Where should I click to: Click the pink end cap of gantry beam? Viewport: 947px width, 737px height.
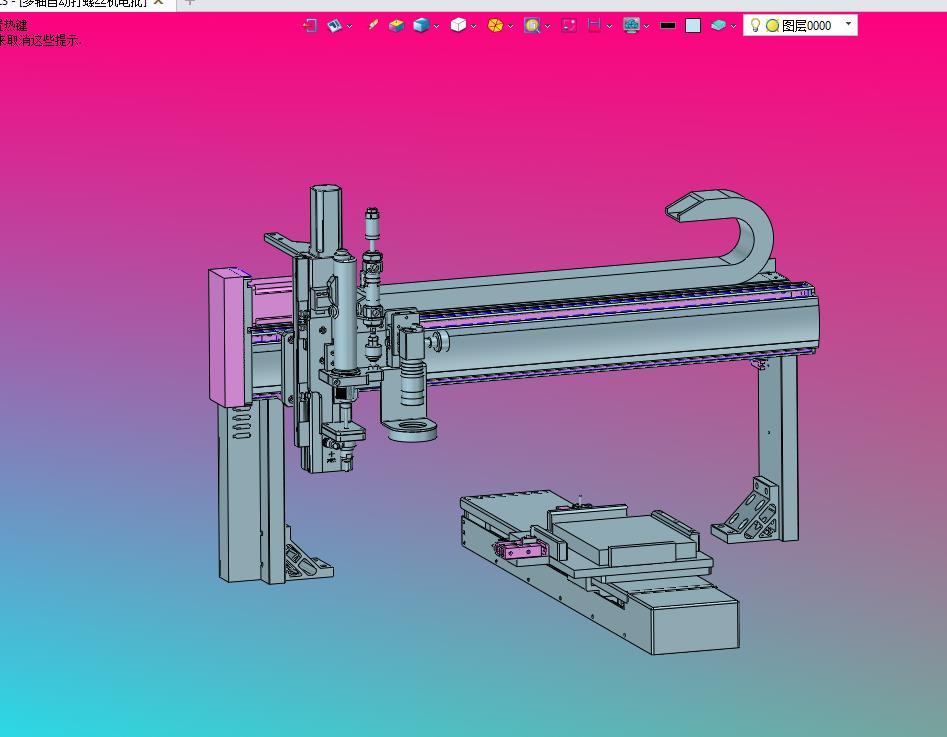tap(228, 336)
